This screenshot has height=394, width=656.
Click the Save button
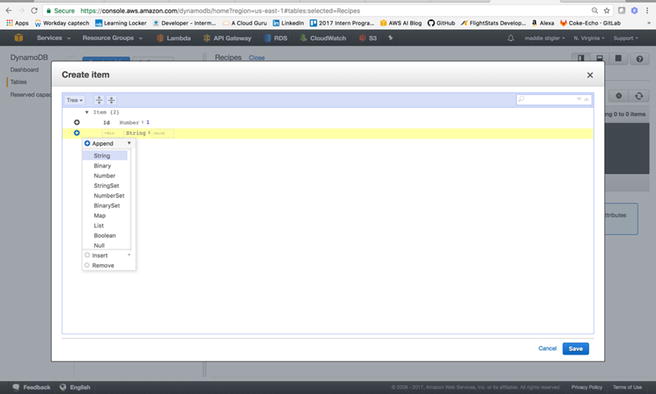[x=576, y=348]
